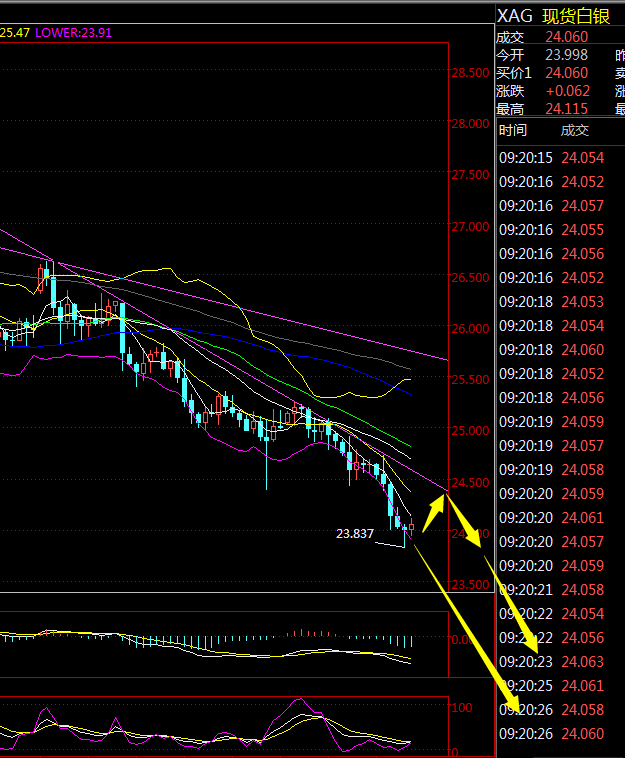This screenshot has height=758, width=625.
Task: Click the 时间 column header
Action: click(x=513, y=130)
